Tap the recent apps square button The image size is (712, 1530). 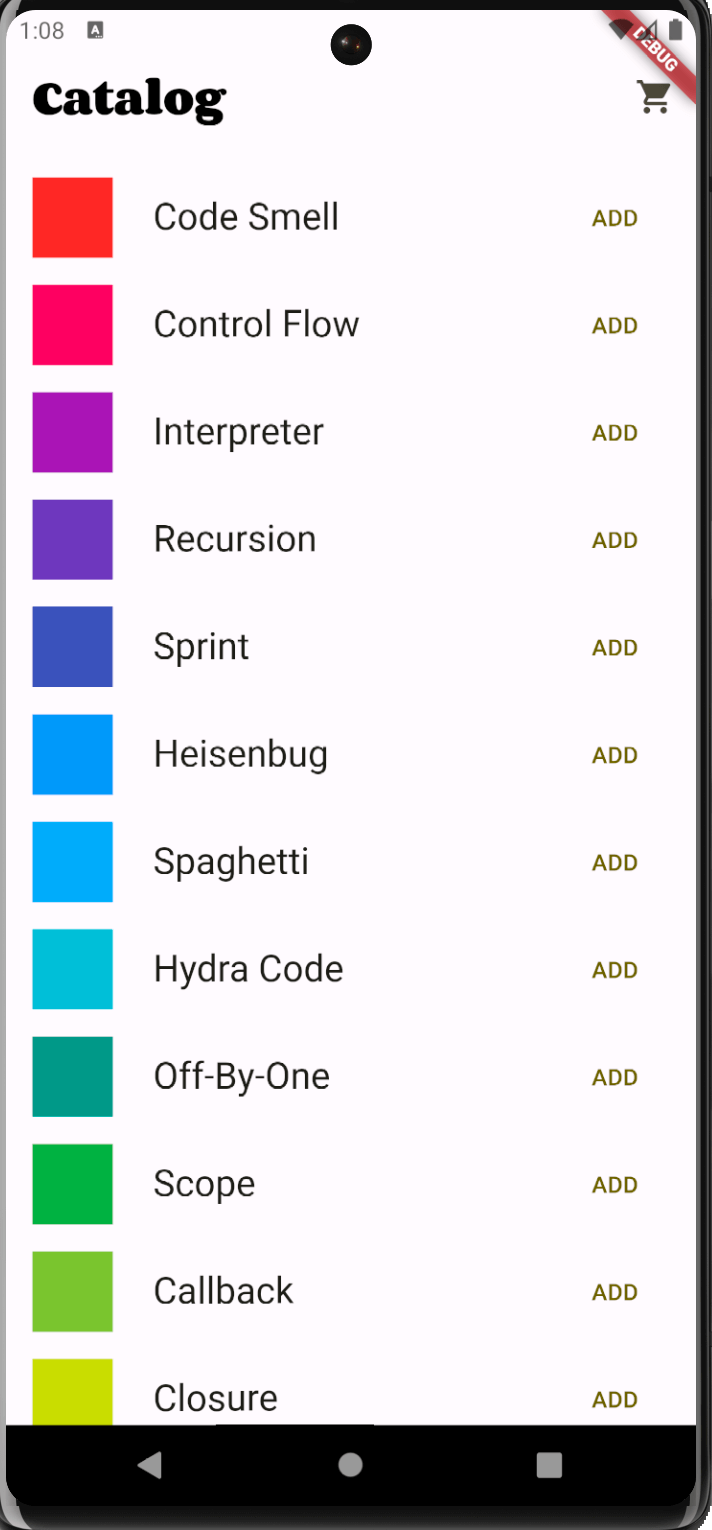(549, 1465)
